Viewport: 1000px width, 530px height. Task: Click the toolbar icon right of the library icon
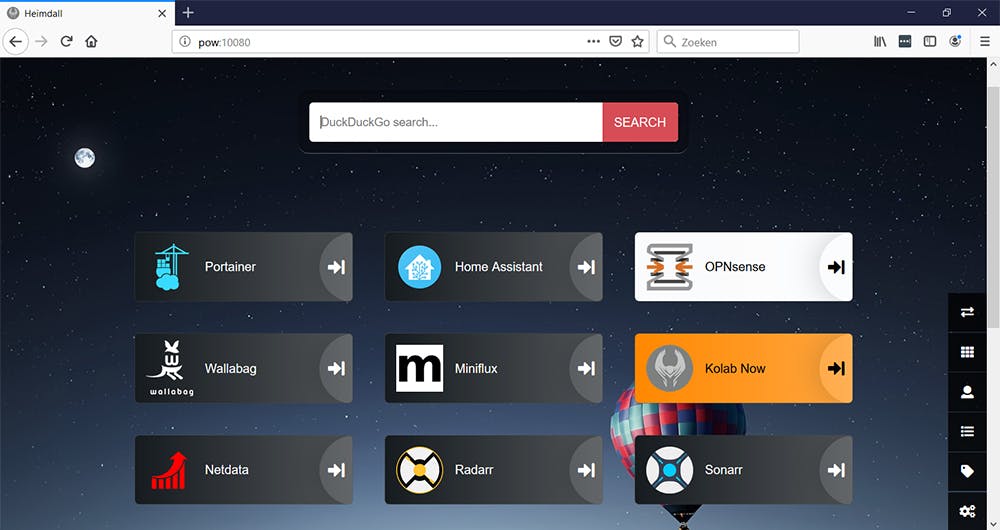(904, 41)
